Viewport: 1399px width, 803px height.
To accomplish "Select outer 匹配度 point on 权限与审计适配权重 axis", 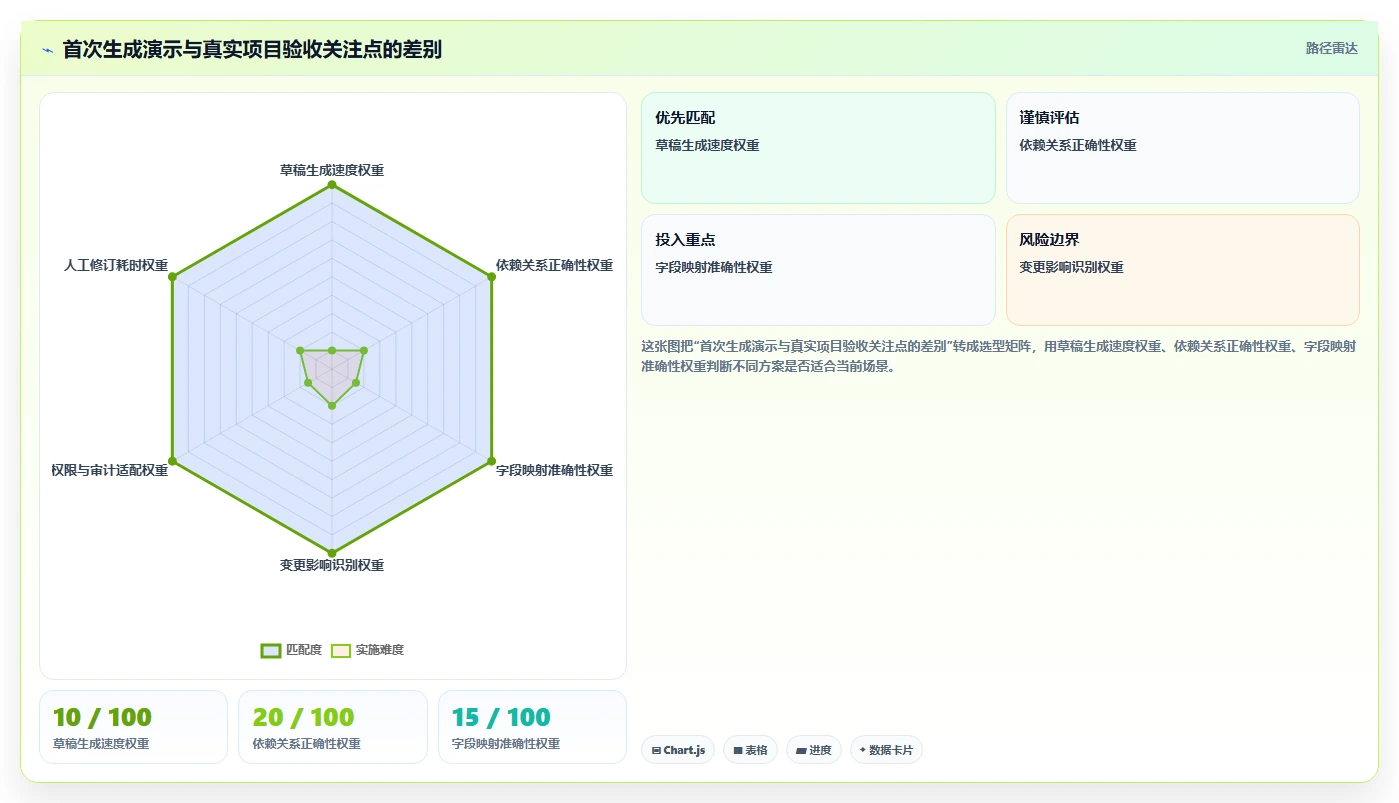I will click(x=173, y=461).
